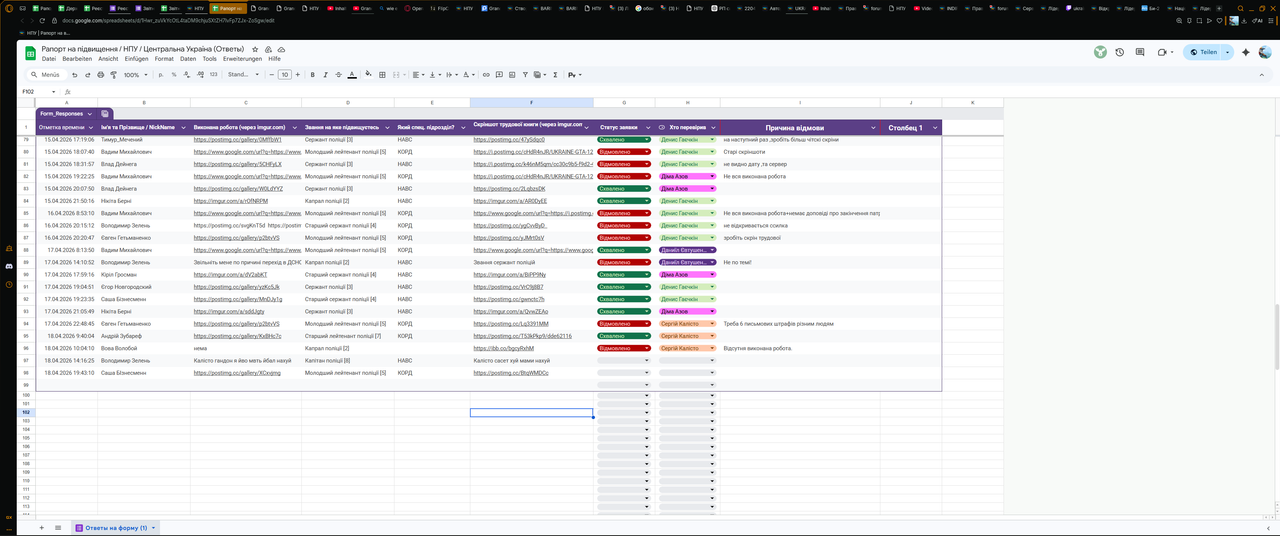Click the font size input box
Image resolution: width=1280 pixels, height=536 pixels.
pos(285,75)
